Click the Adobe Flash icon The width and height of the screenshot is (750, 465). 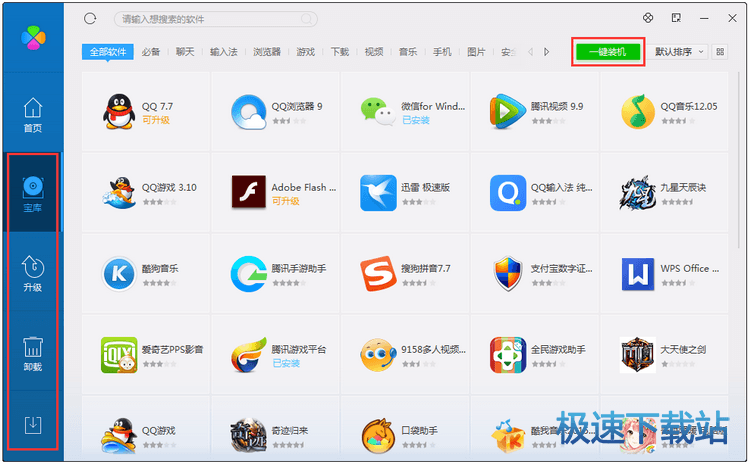(248, 192)
